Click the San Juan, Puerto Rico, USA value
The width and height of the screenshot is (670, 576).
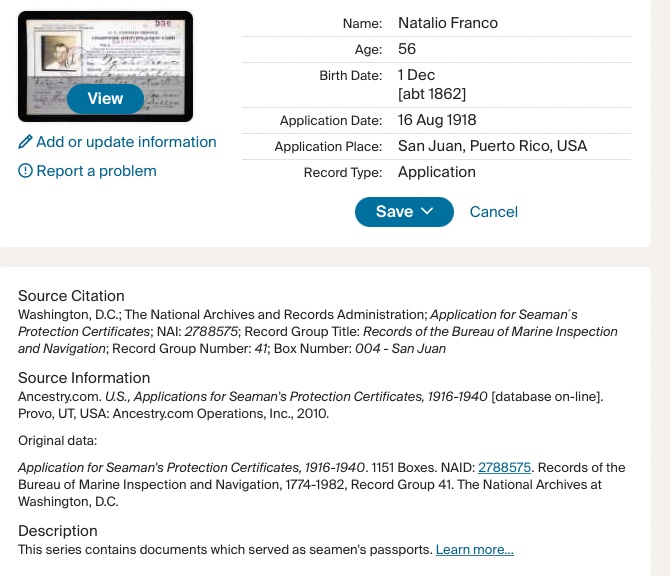492,146
